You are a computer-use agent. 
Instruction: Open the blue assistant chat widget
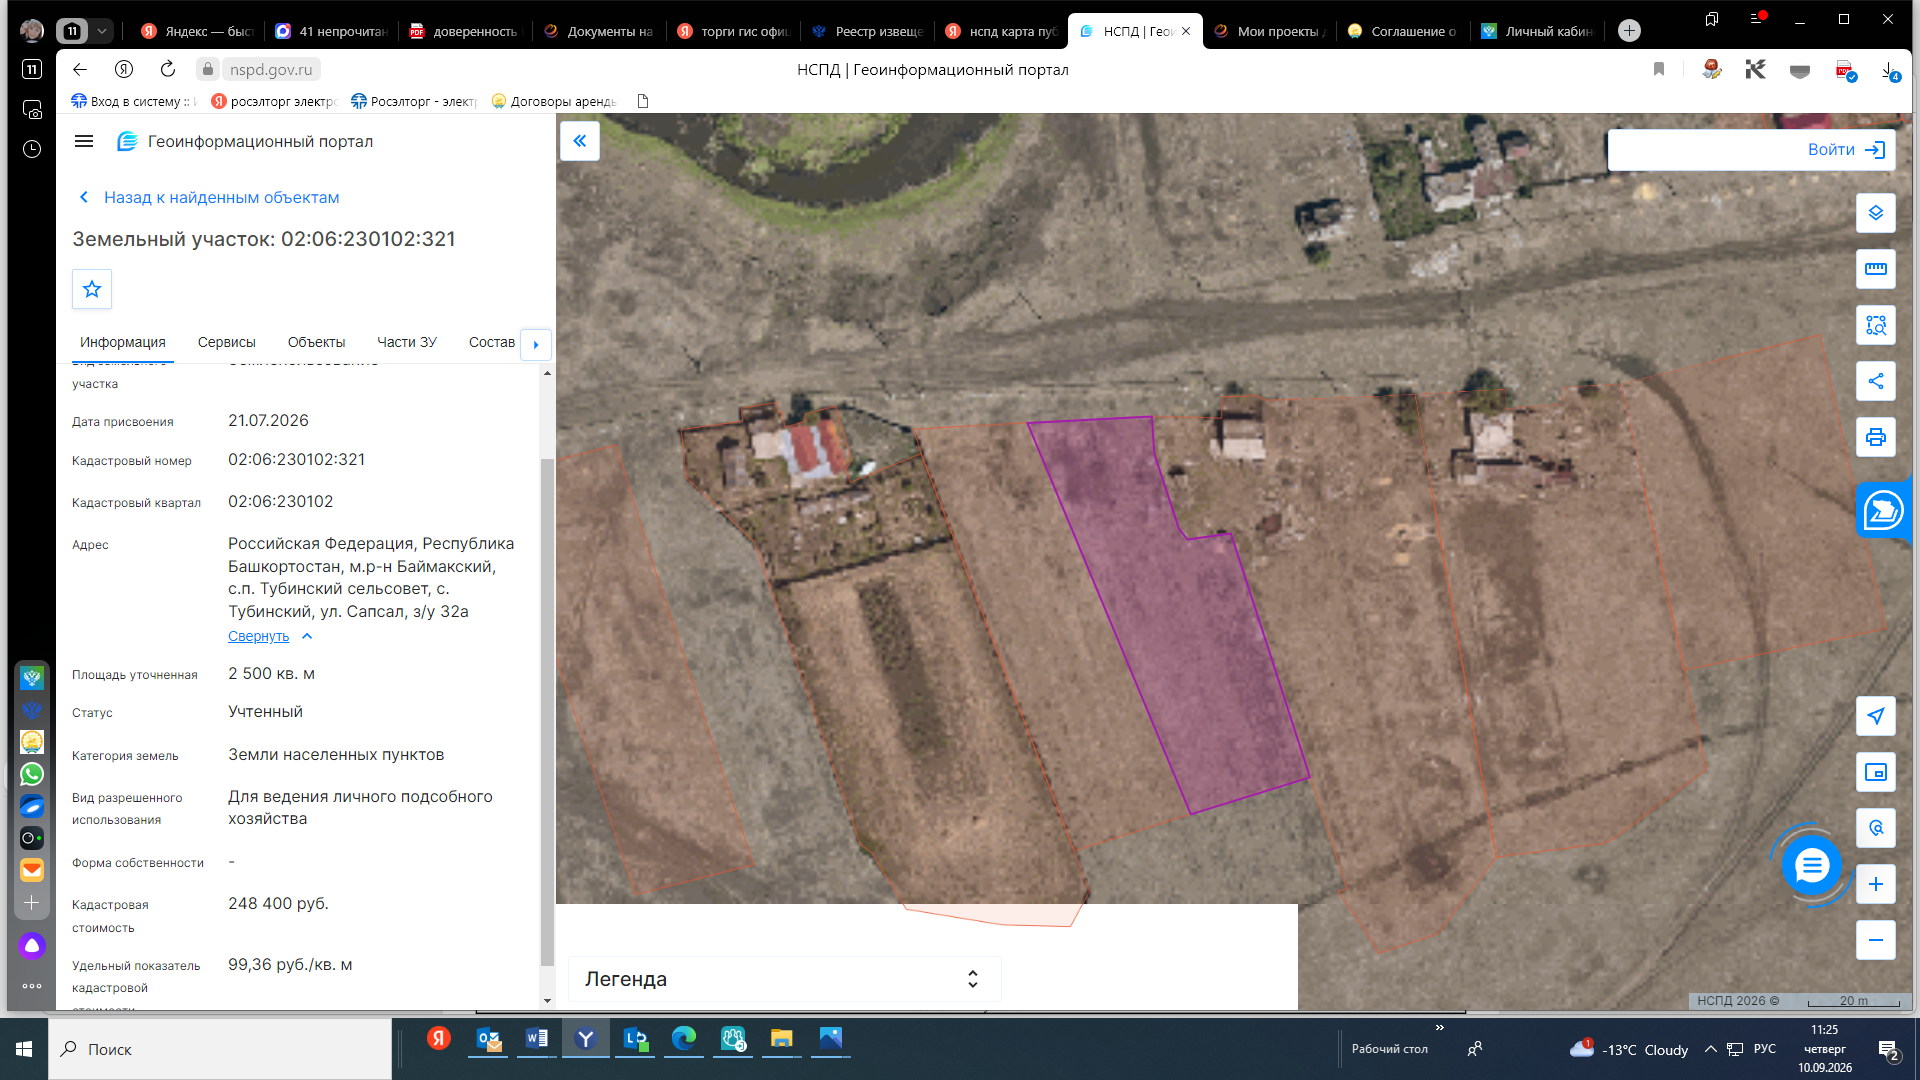tap(1884, 511)
